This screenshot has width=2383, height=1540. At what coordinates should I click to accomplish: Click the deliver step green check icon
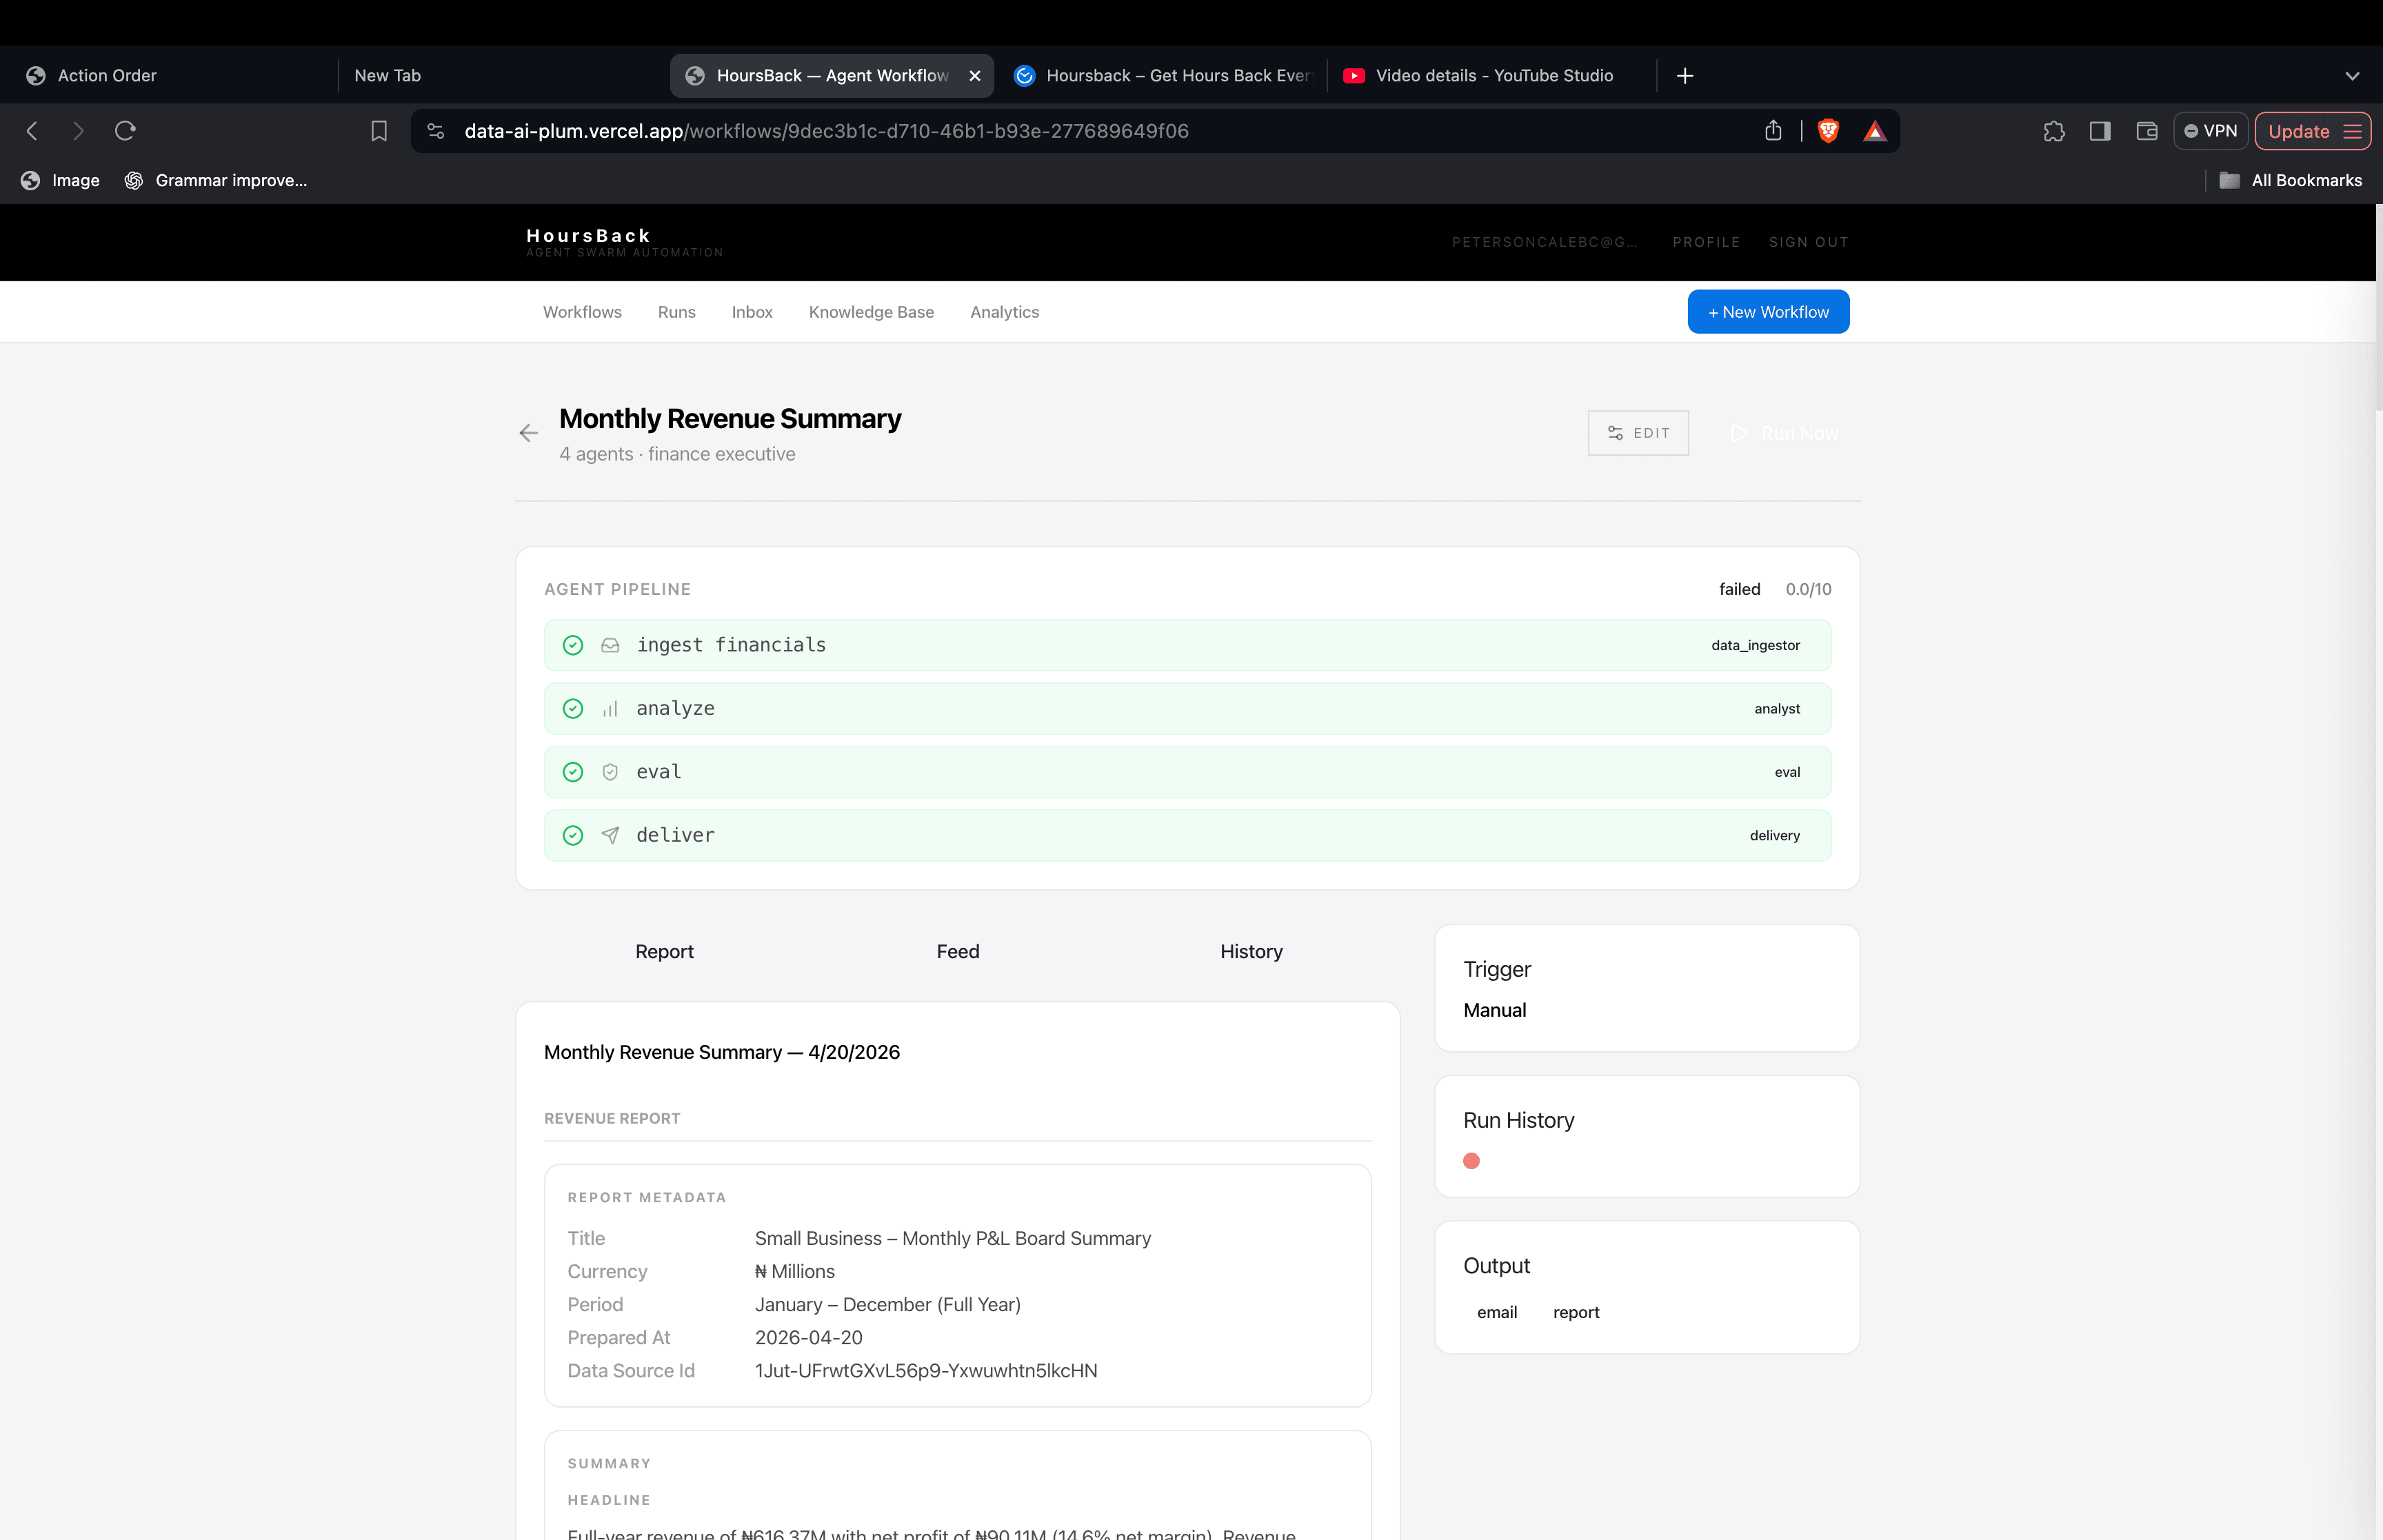(x=573, y=835)
